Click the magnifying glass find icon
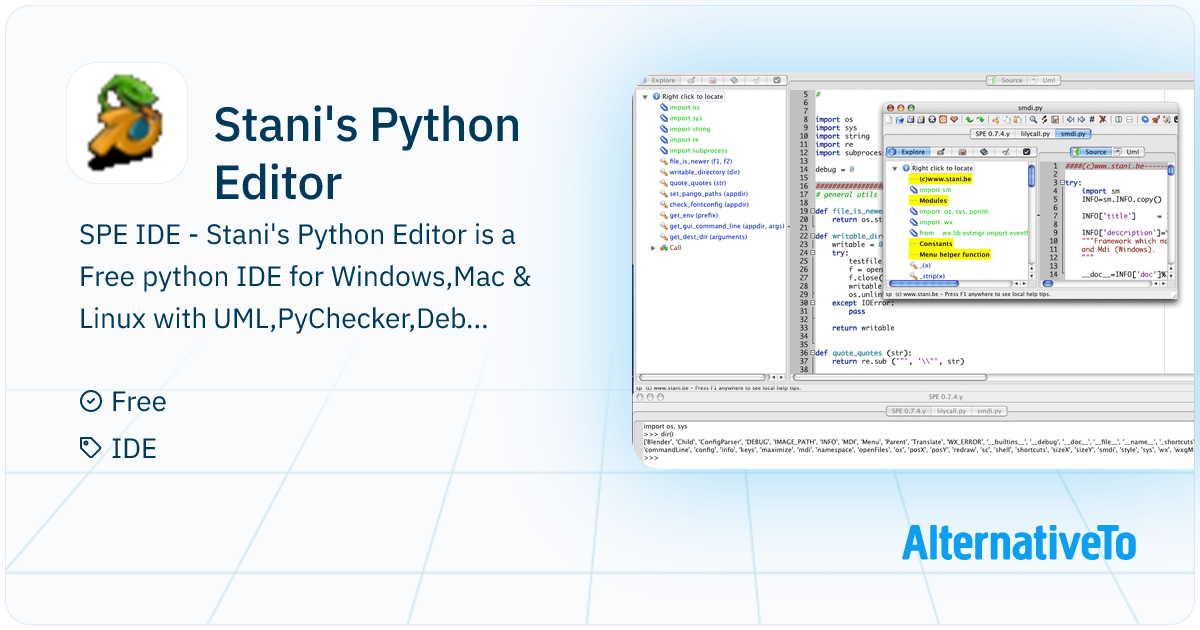The image size is (1200, 630). tap(1033, 119)
